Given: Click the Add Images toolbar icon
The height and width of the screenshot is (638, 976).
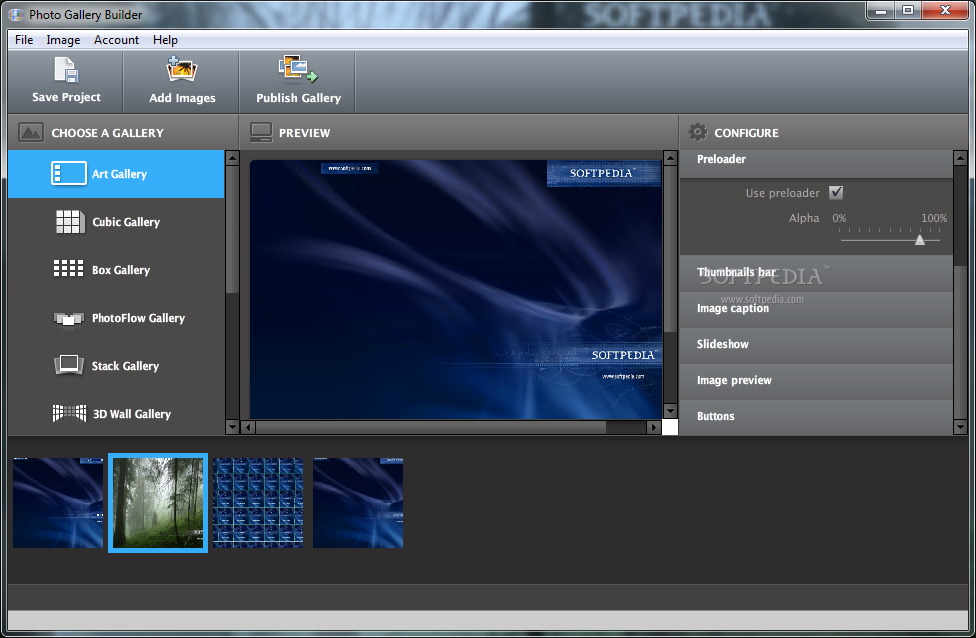Looking at the screenshot, I should [181, 69].
